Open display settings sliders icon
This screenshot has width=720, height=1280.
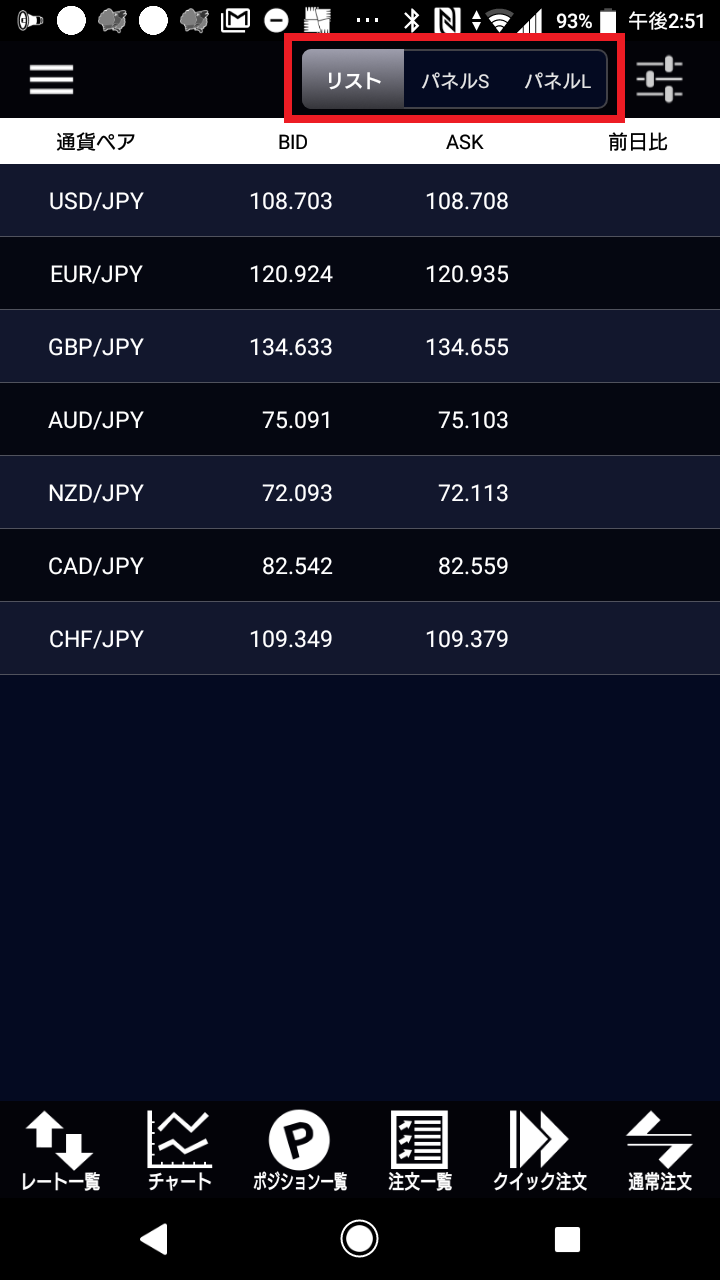(x=659, y=79)
